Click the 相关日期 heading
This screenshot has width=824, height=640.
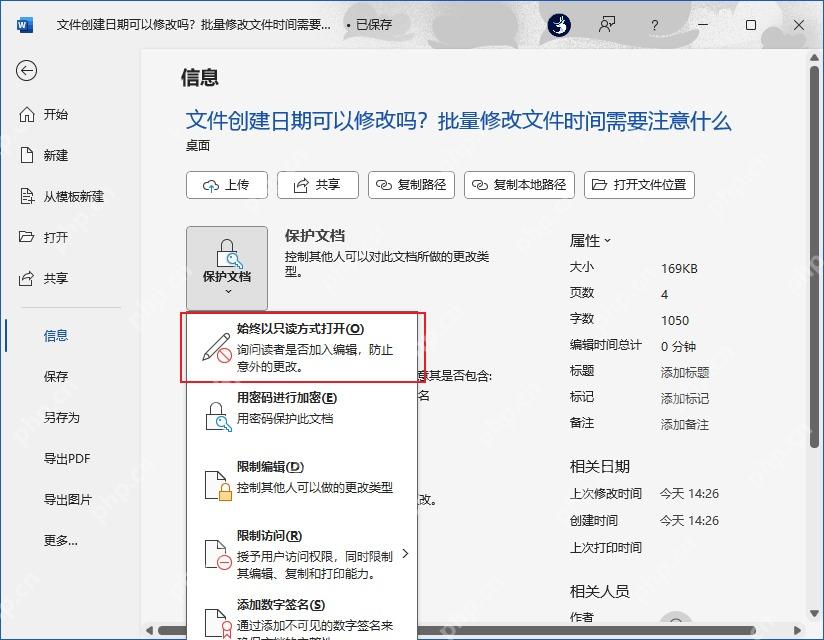pyautogui.click(x=600, y=467)
